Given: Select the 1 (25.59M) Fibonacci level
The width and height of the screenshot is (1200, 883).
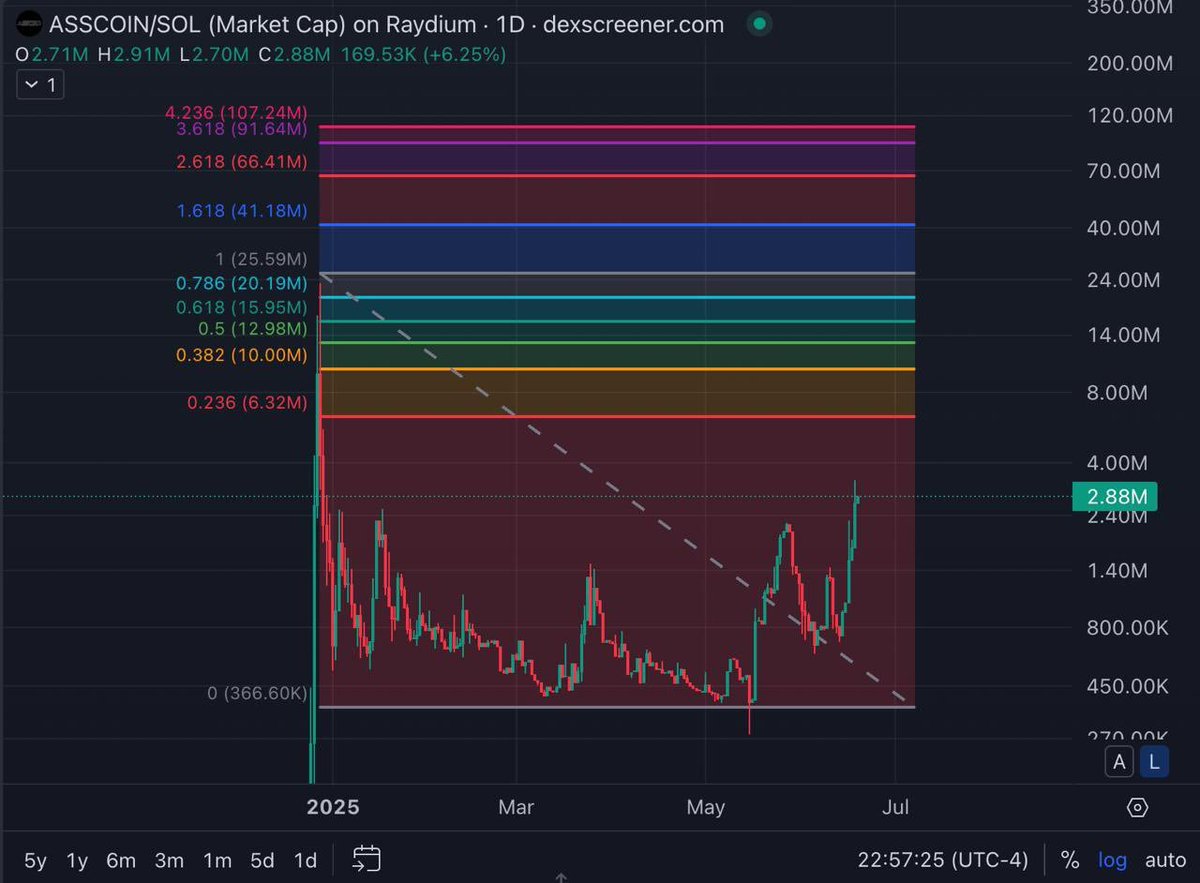Looking at the screenshot, I should [260, 260].
